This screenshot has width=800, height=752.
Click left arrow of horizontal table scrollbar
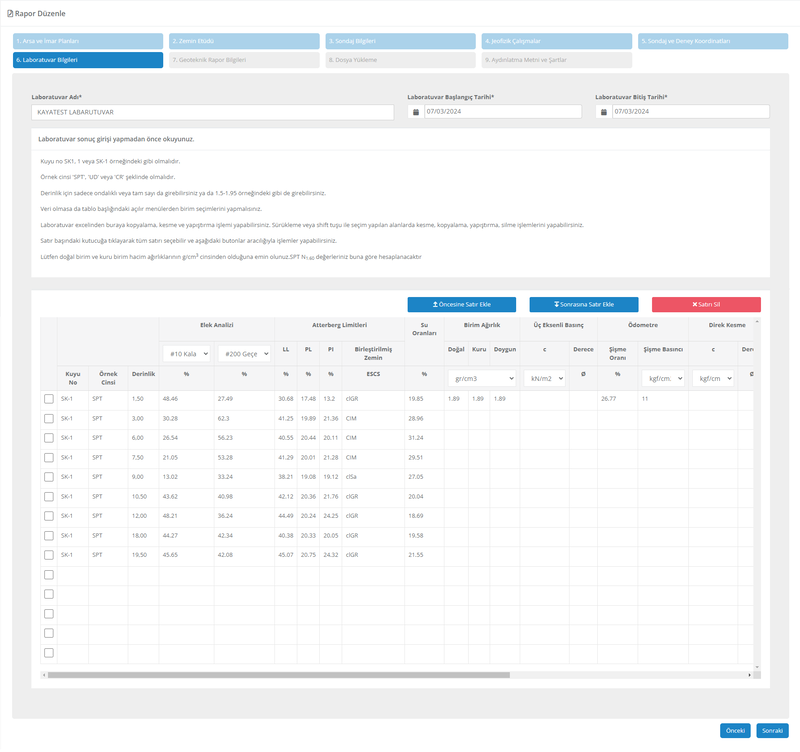pyautogui.click(x=44, y=675)
